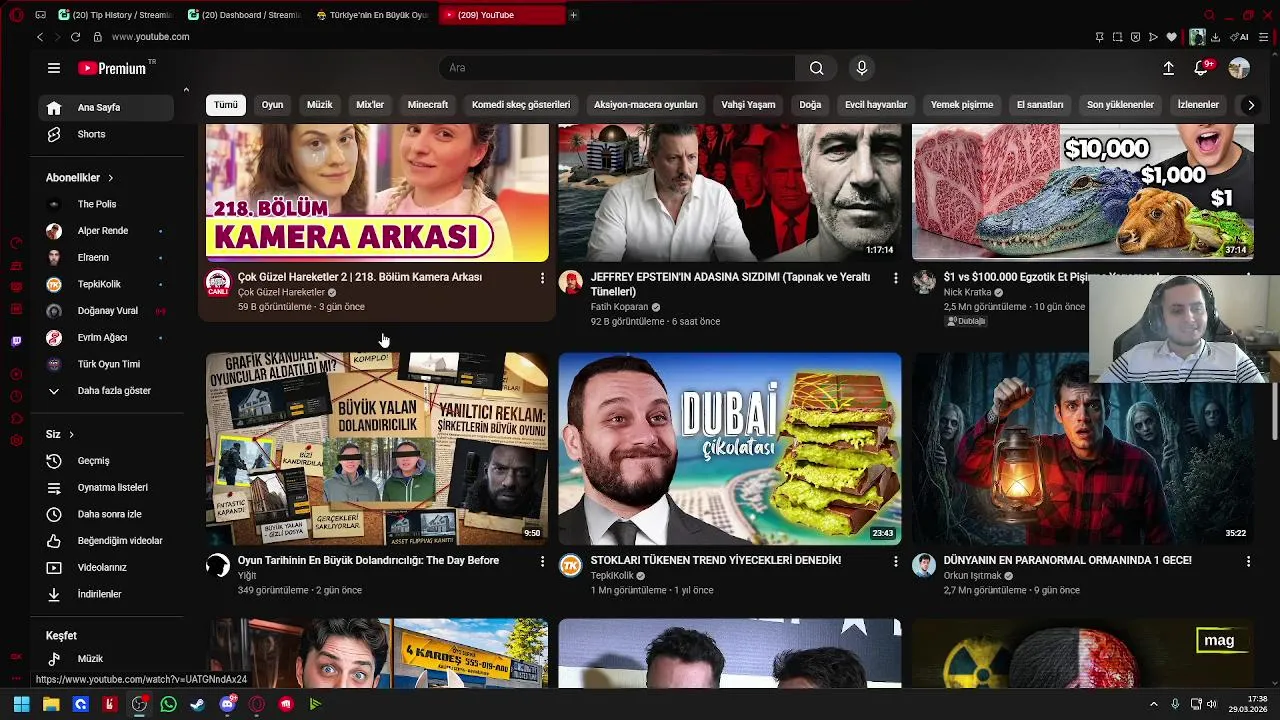Open the browser easy setup sliders icon
Viewport: 1280px width, 720px height.
1264,37
